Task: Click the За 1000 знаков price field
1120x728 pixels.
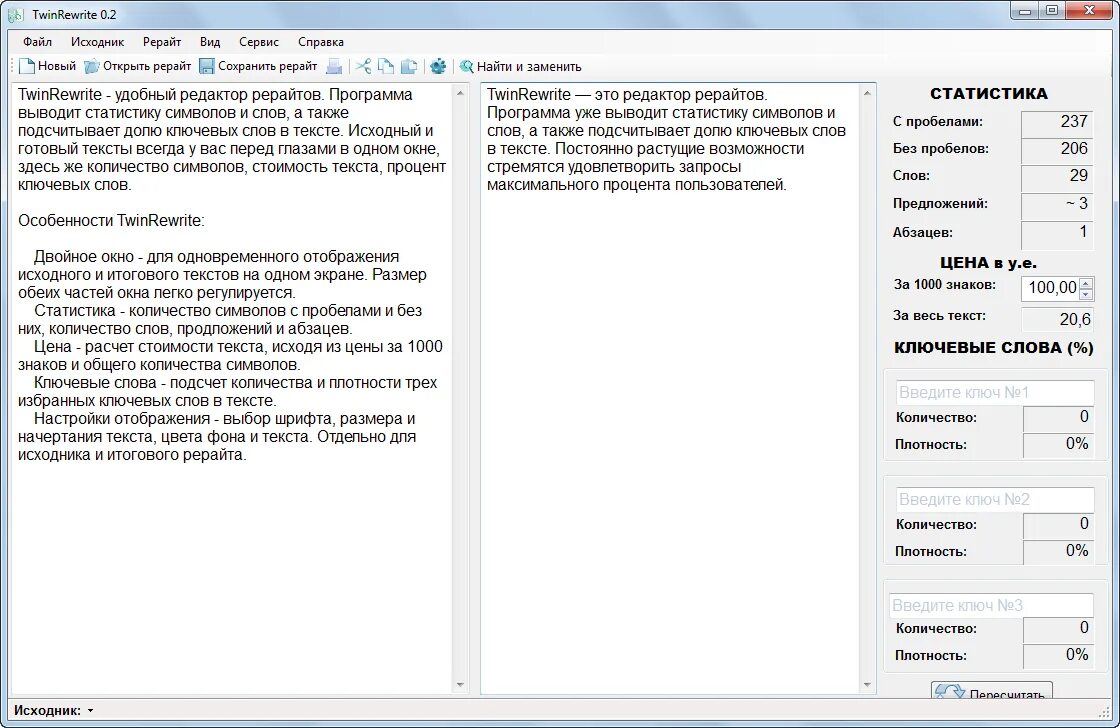Action: coord(1050,288)
